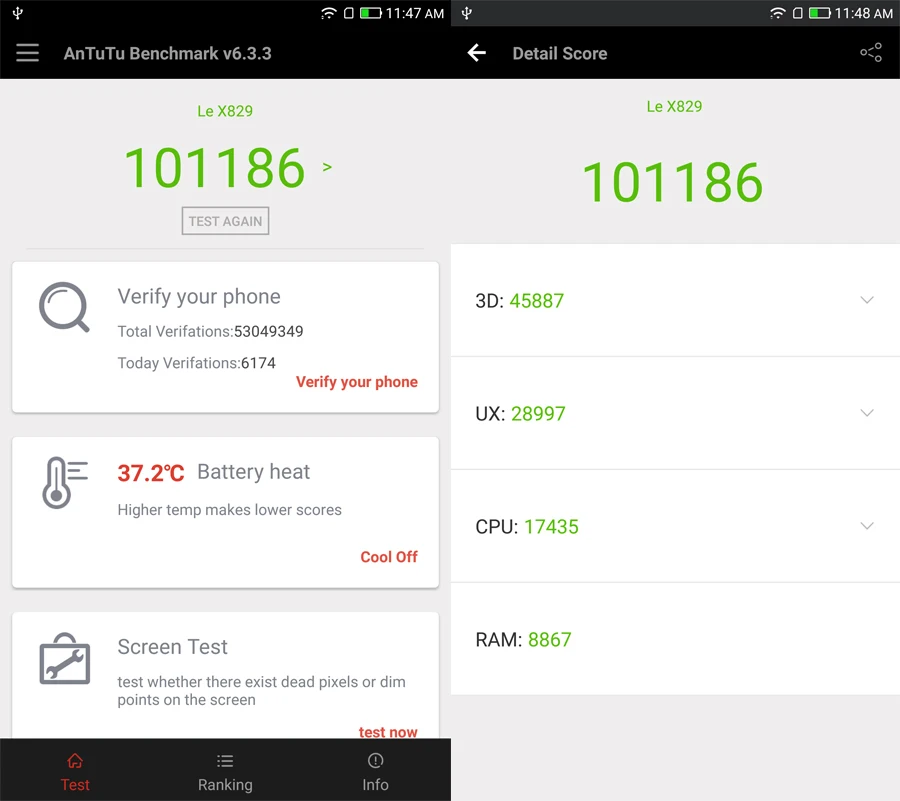Tap the back arrow on Detail Score
This screenshot has height=801, width=900.
pos(476,53)
